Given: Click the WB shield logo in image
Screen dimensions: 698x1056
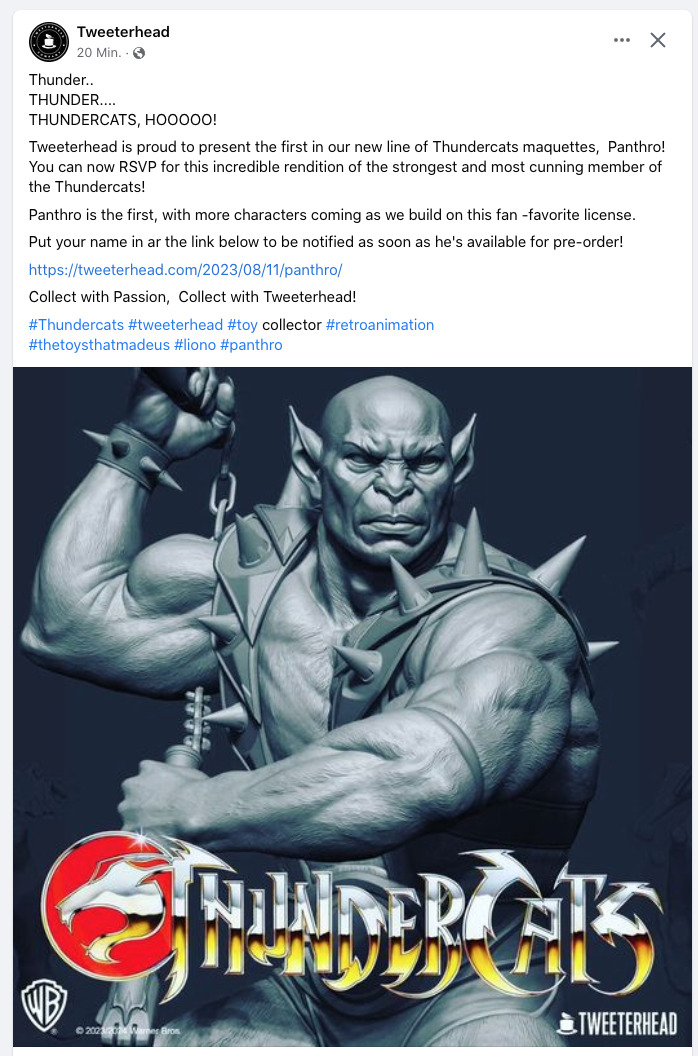Looking at the screenshot, I should tap(44, 1005).
